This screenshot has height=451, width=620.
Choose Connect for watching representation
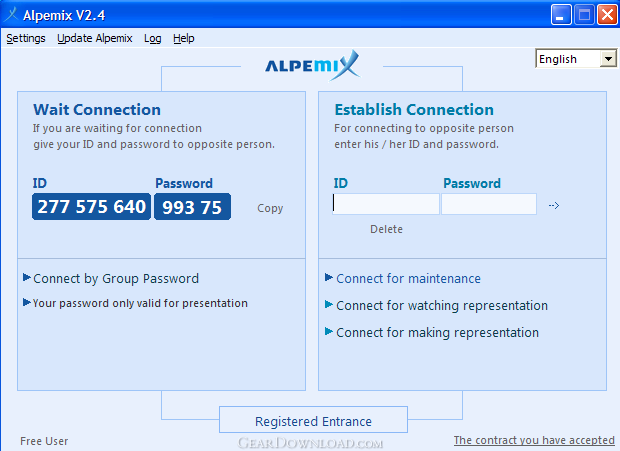coord(442,306)
